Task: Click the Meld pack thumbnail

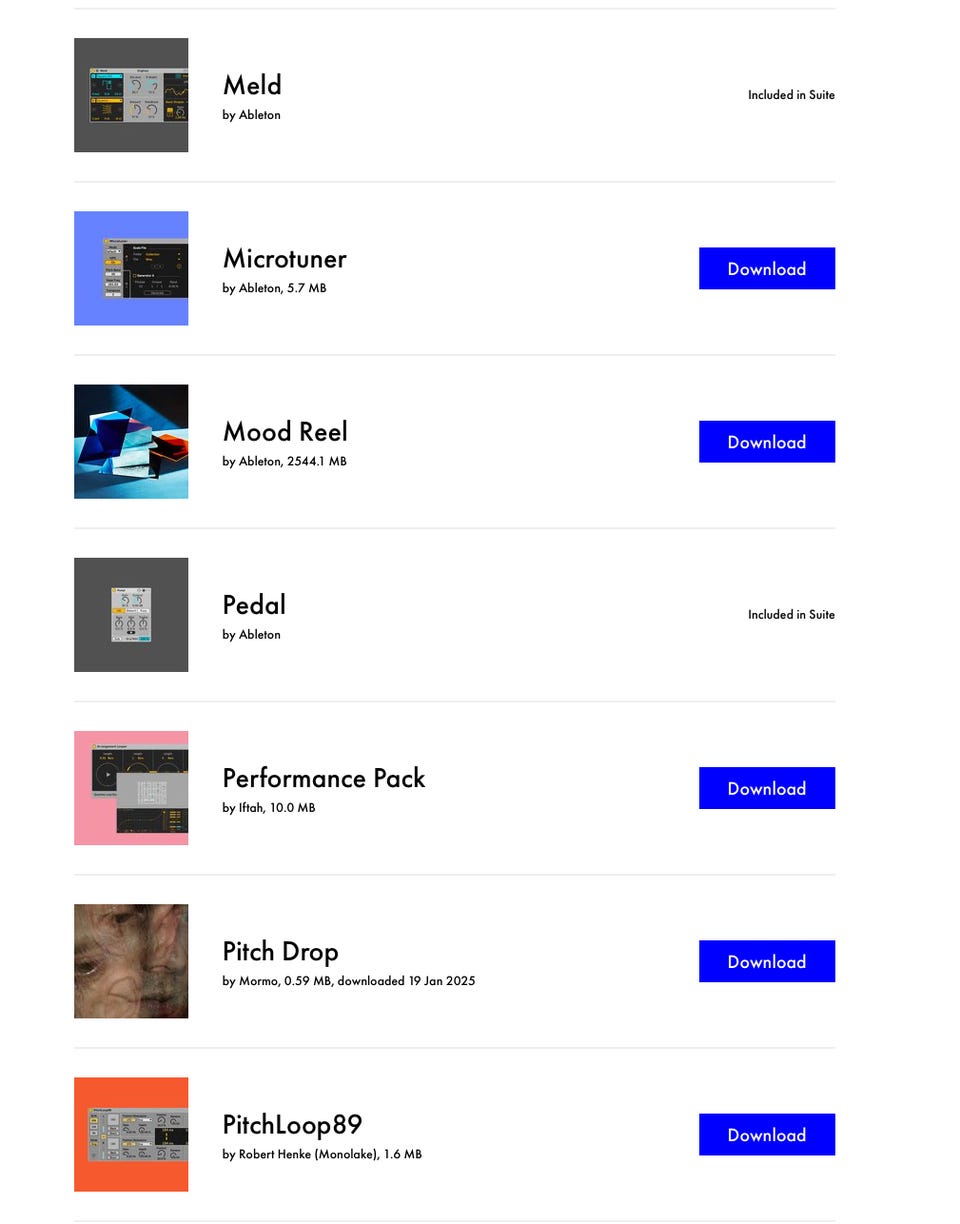Action: point(131,95)
